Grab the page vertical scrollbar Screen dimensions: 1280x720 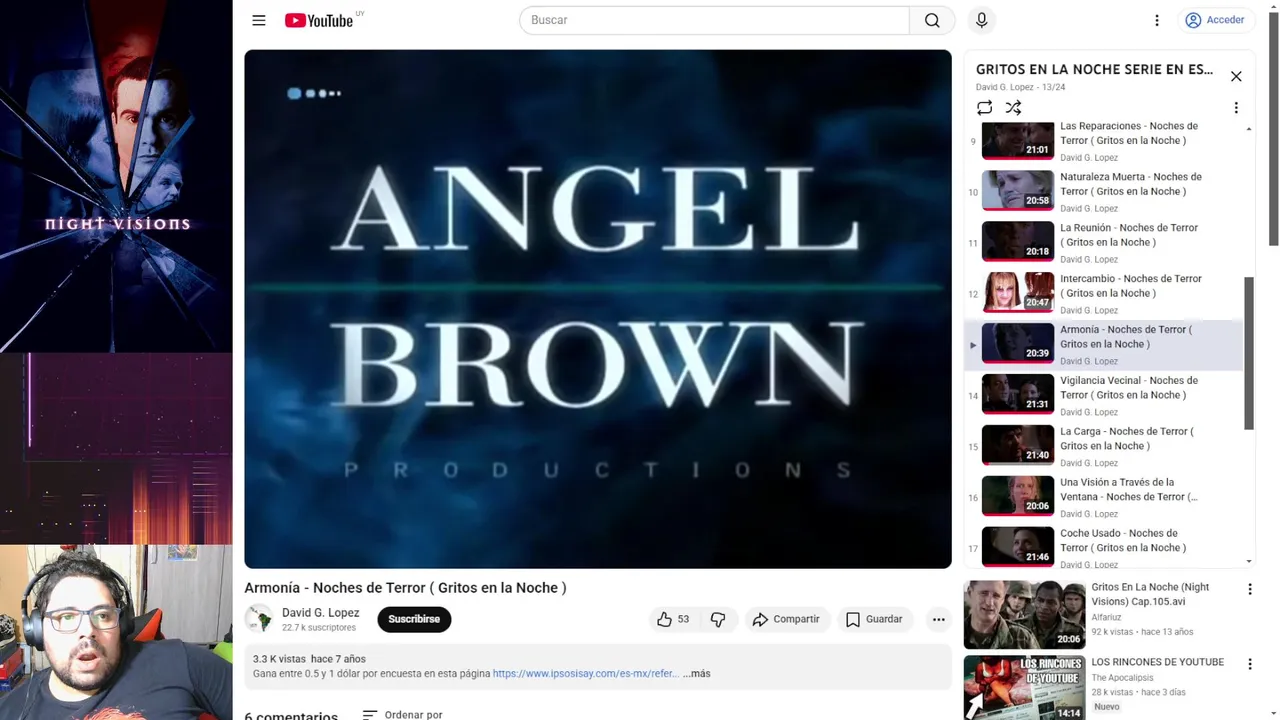point(1273,128)
